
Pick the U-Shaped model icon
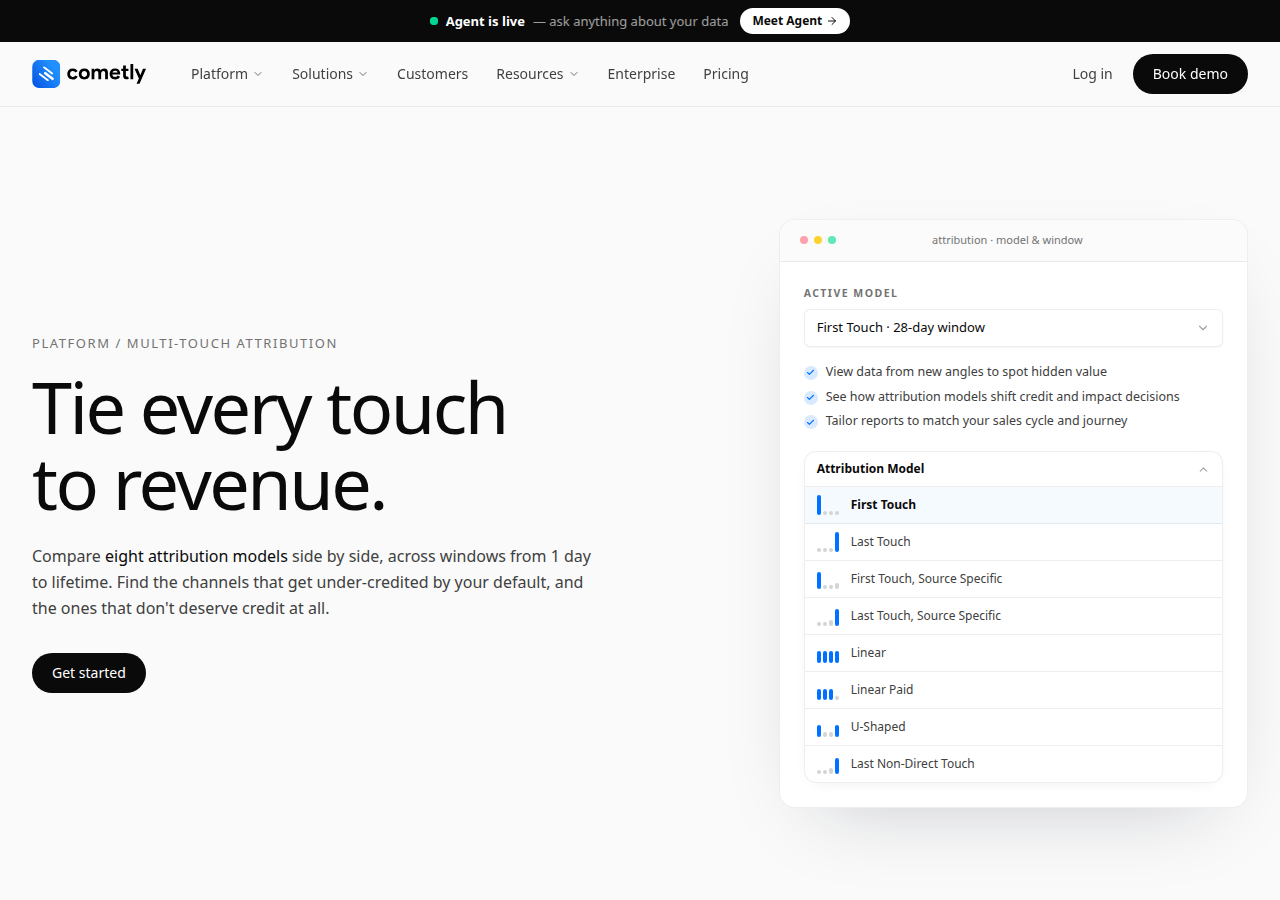pyautogui.click(x=828, y=728)
